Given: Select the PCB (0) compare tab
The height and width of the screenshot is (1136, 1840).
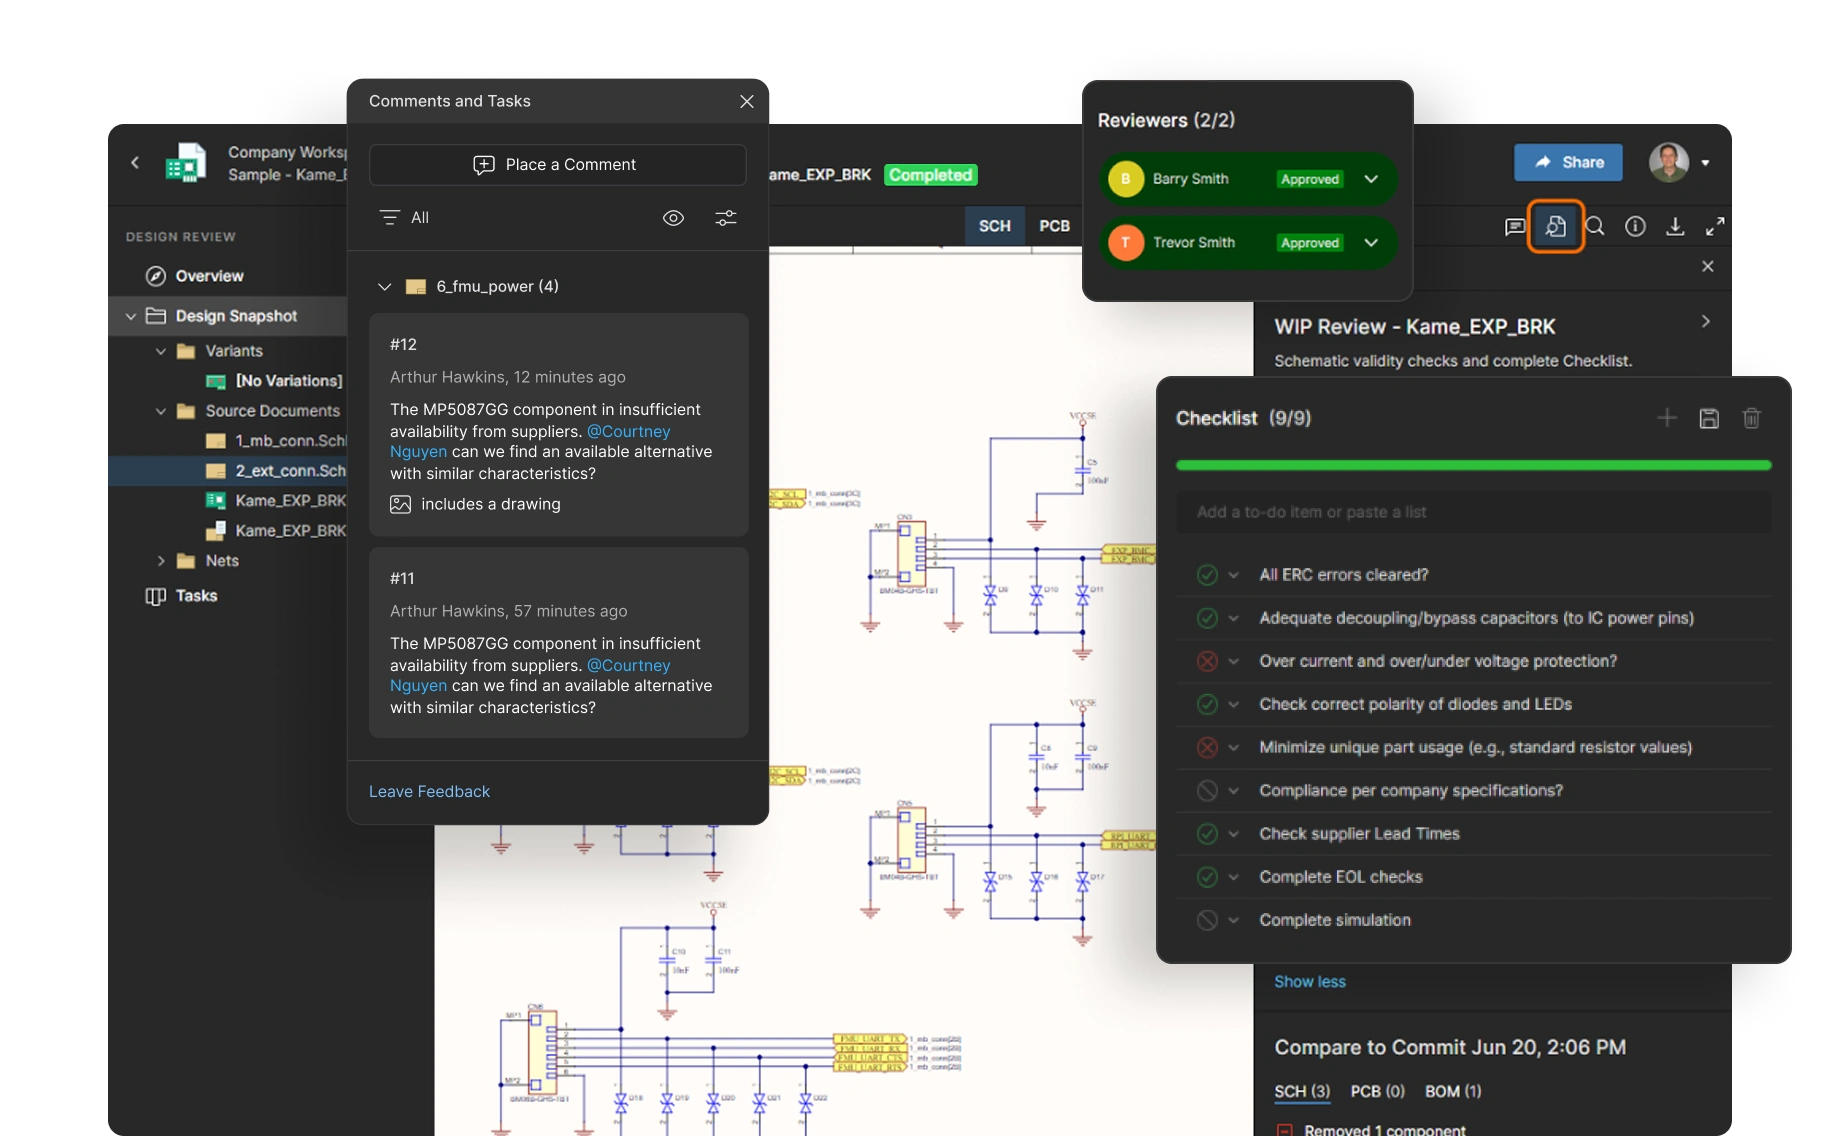Looking at the screenshot, I should pyautogui.click(x=1377, y=1092).
